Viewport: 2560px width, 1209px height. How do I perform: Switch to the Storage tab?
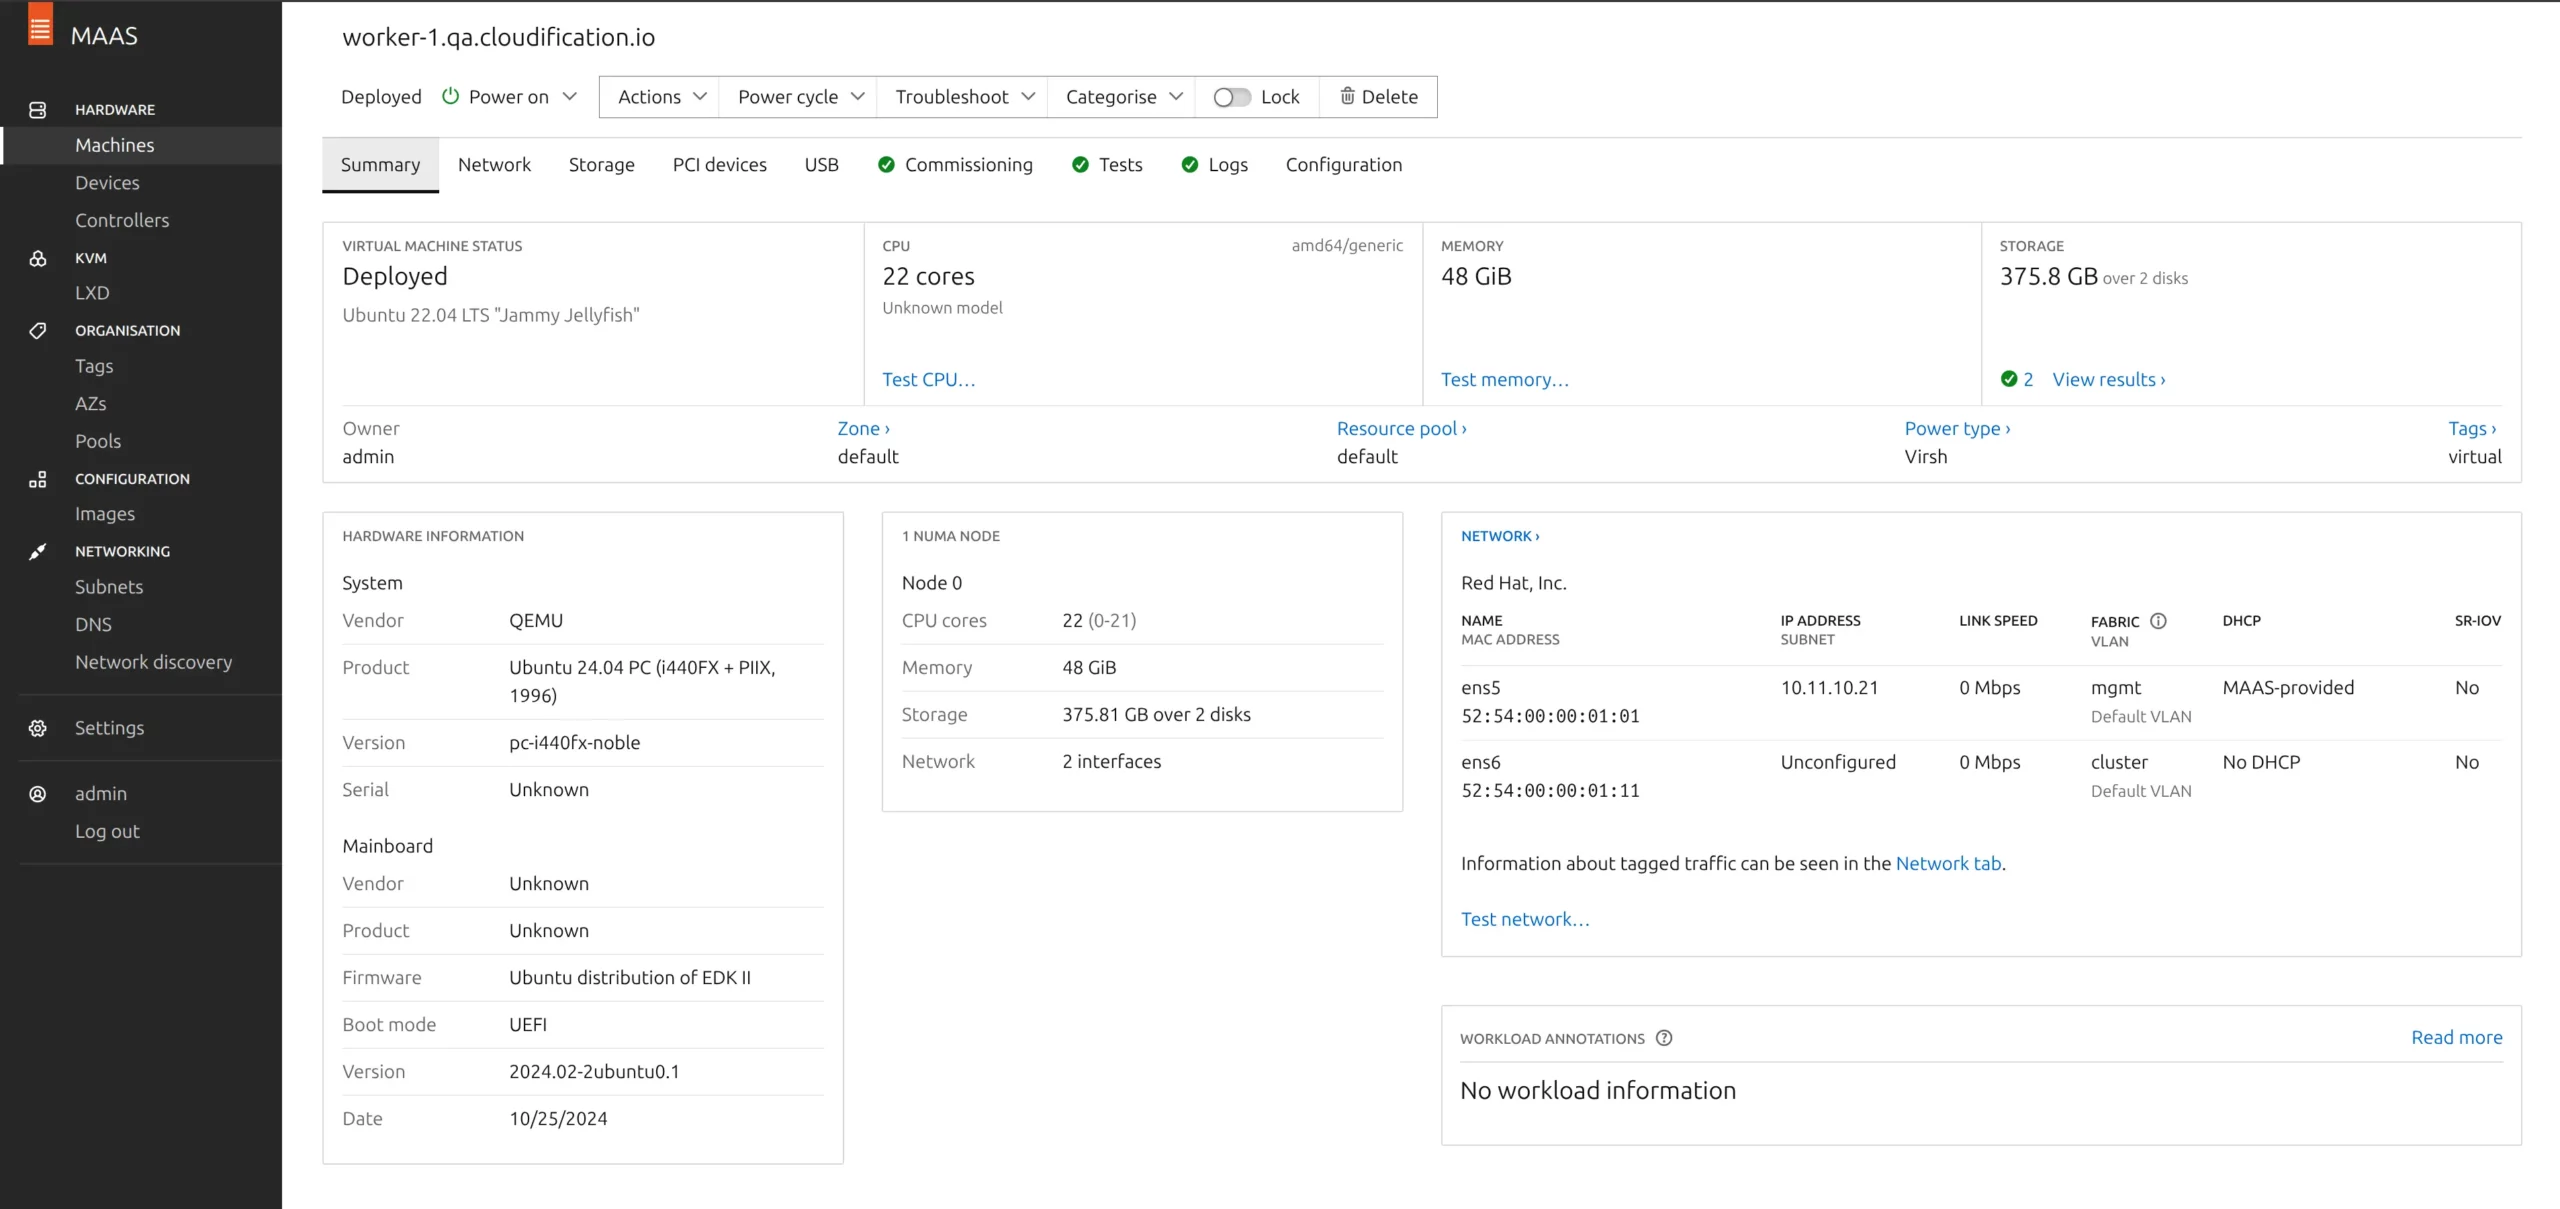(x=601, y=165)
